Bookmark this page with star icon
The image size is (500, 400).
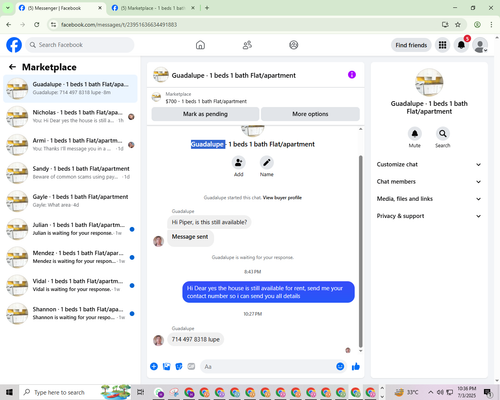(x=458, y=25)
